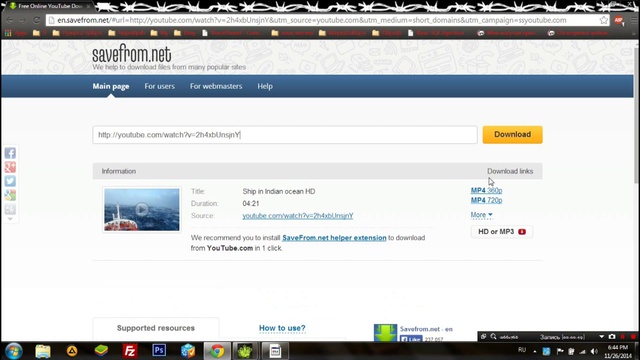Open the volume control in the system tray
This screenshot has width=640, height=360.
594,351
